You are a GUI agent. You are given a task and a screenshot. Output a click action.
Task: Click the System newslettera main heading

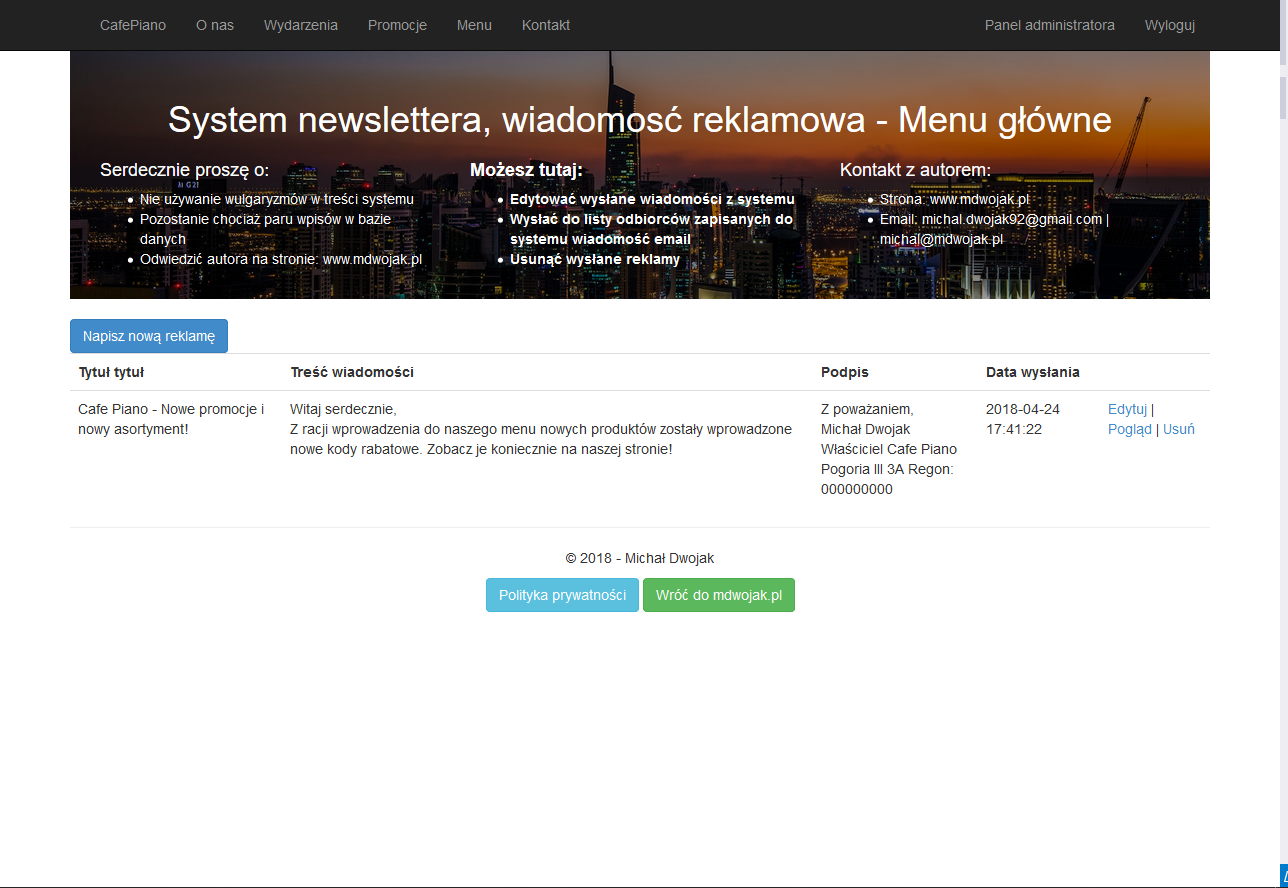[640, 120]
